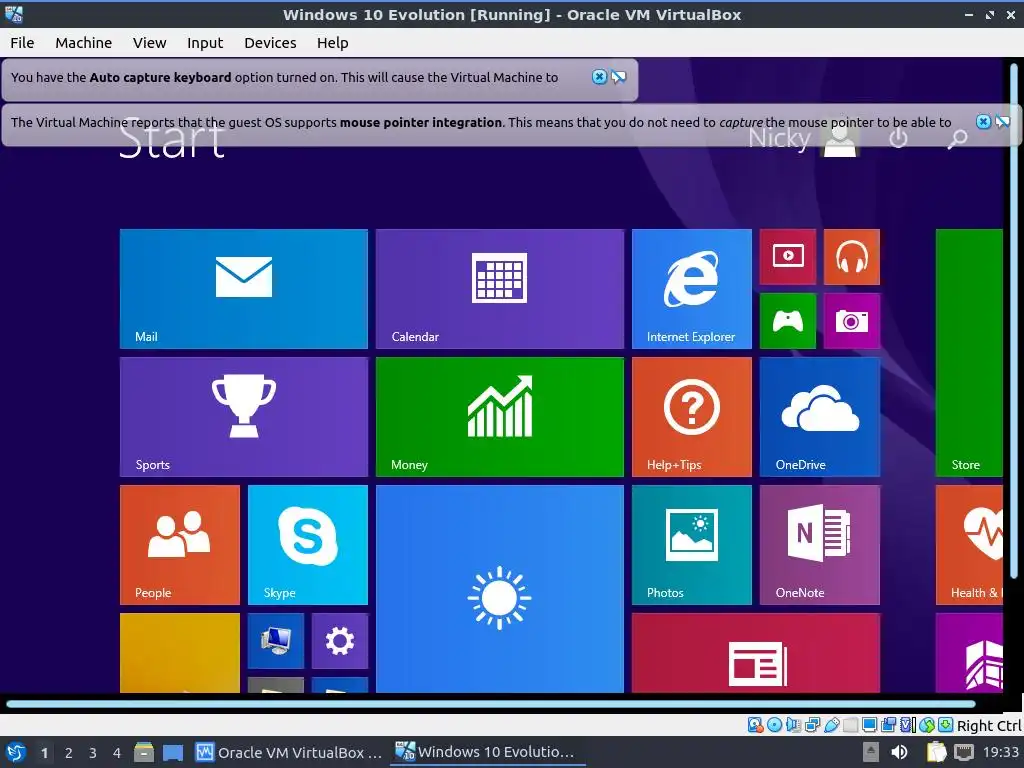Image resolution: width=1024 pixels, height=768 pixels.
Task: Click the CPU virtualization status icon
Action: (x=908, y=725)
